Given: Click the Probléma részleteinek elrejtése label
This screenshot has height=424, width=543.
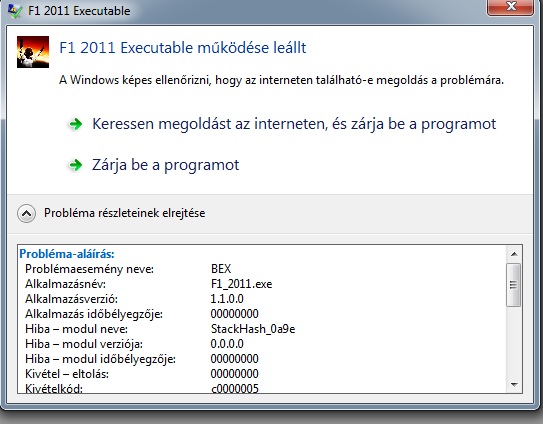Looking at the screenshot, I should pos(124,213).
